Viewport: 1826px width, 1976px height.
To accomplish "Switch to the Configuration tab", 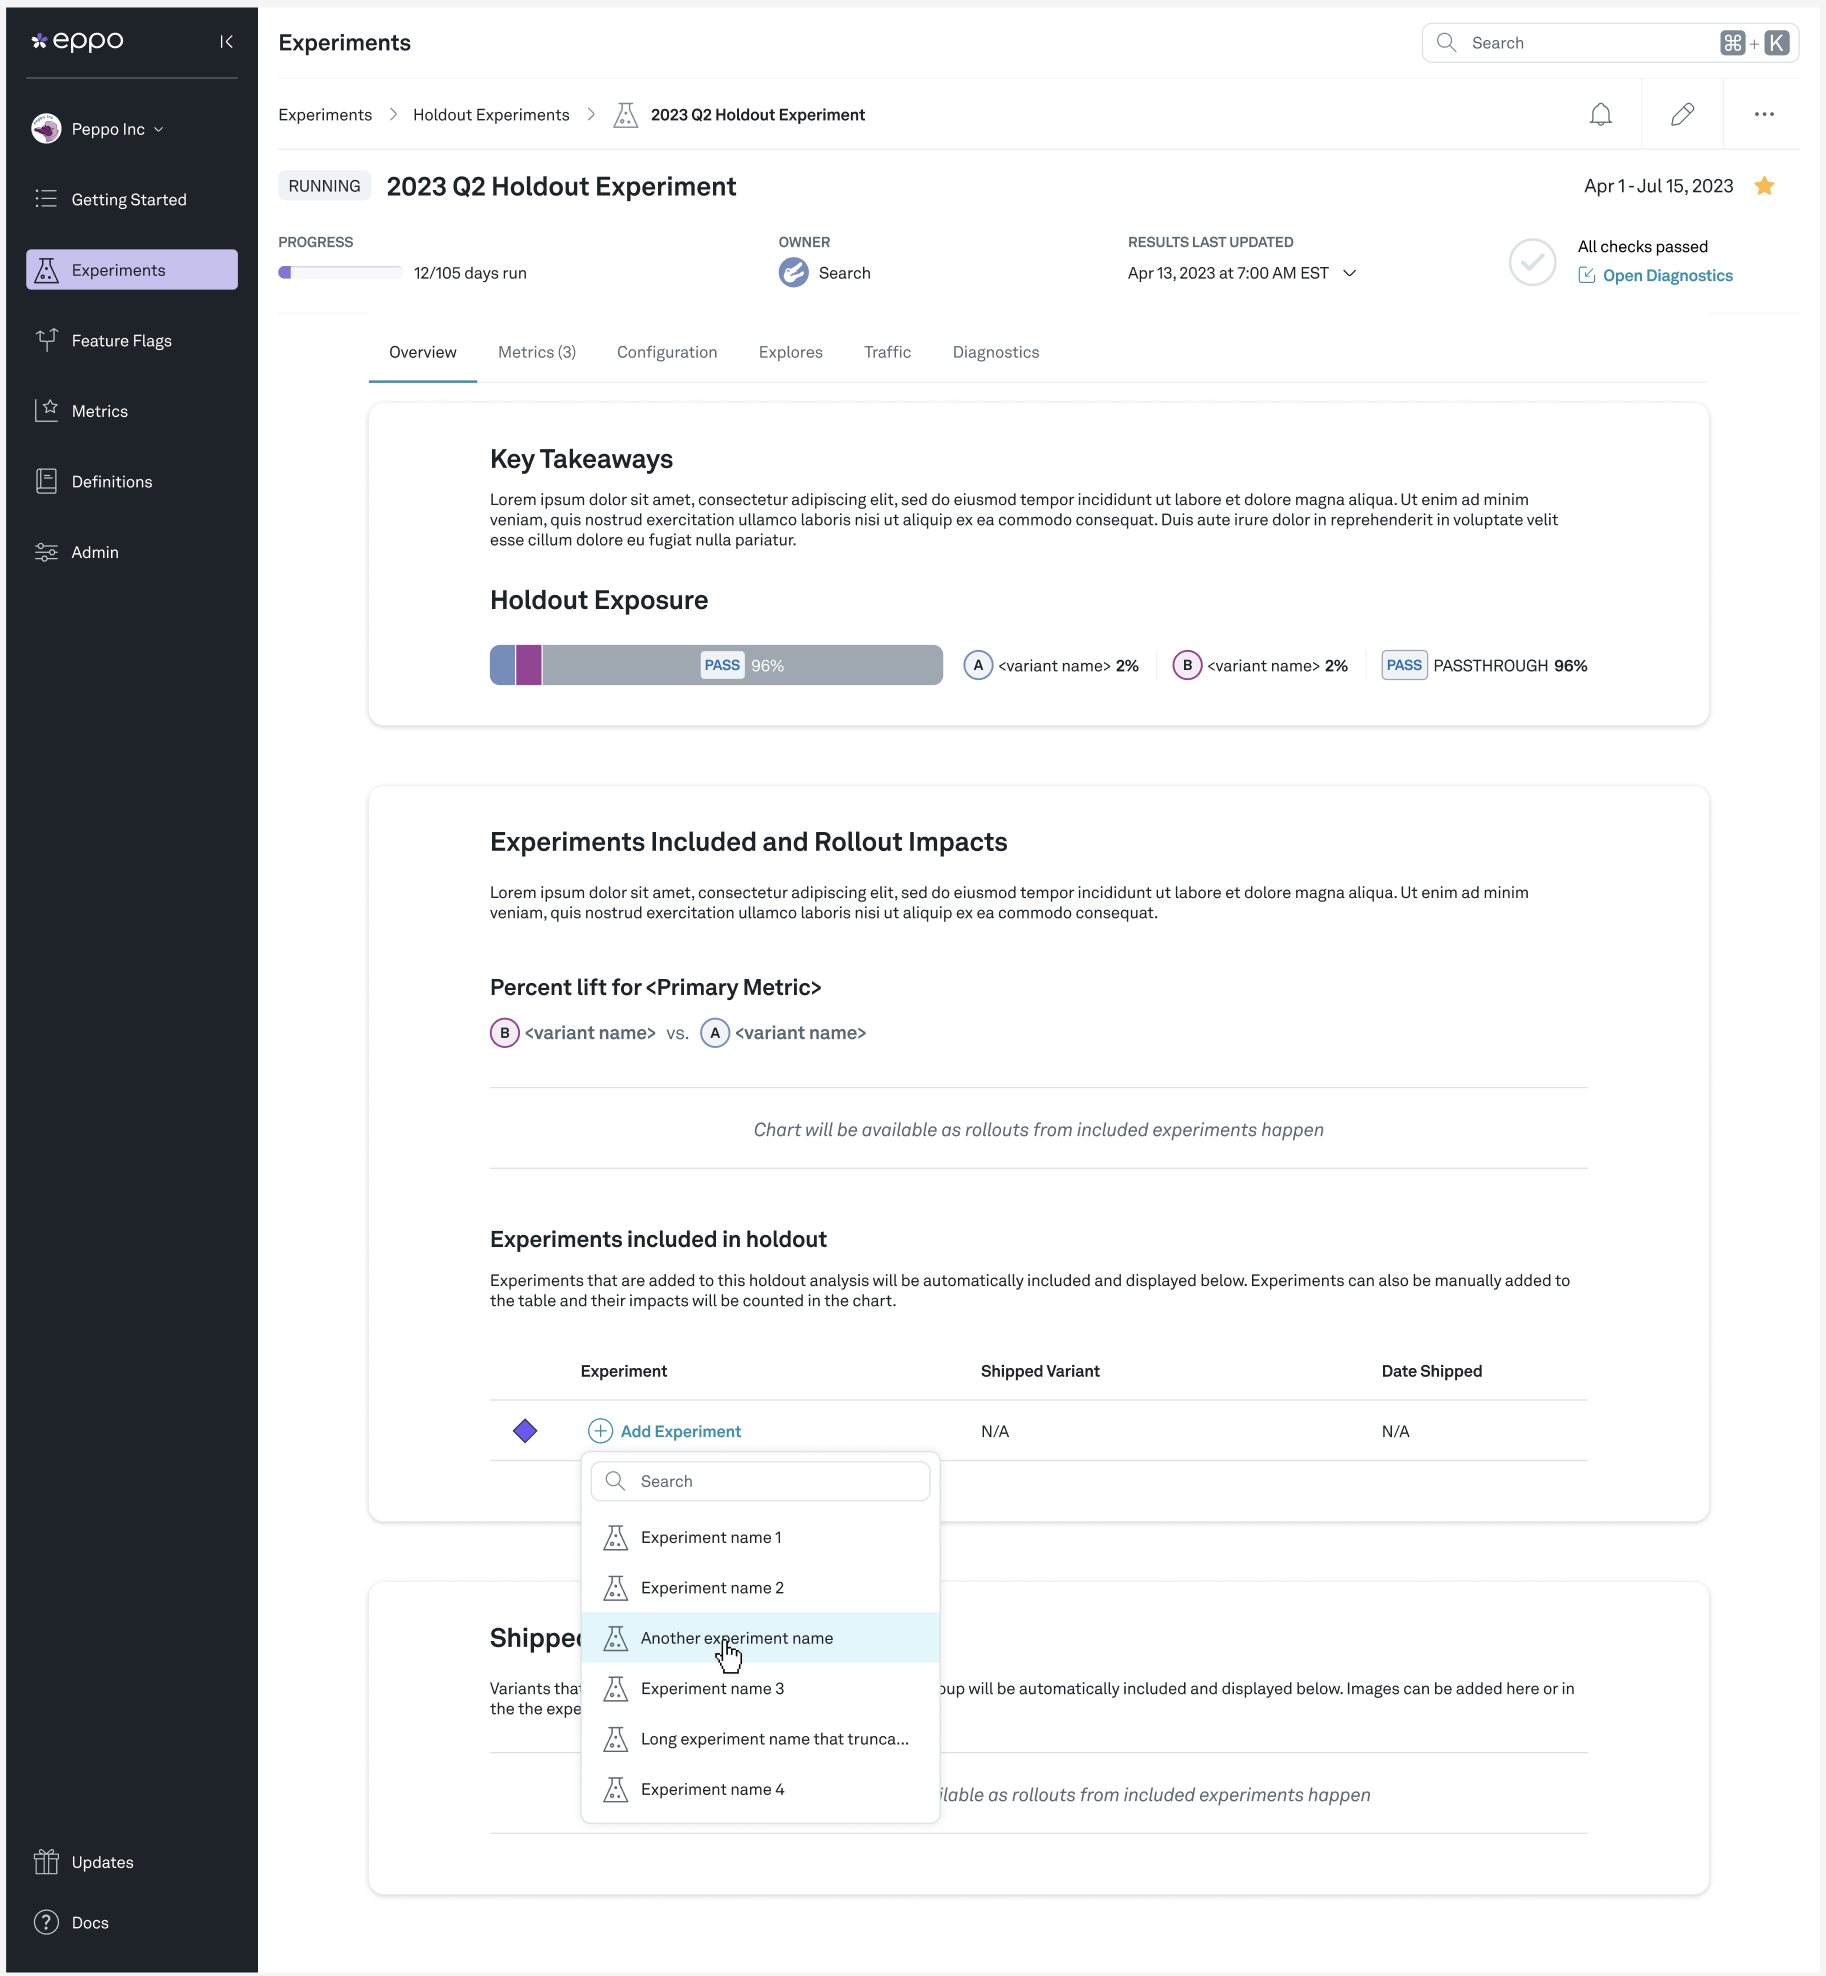I will [x=667, y=352].
